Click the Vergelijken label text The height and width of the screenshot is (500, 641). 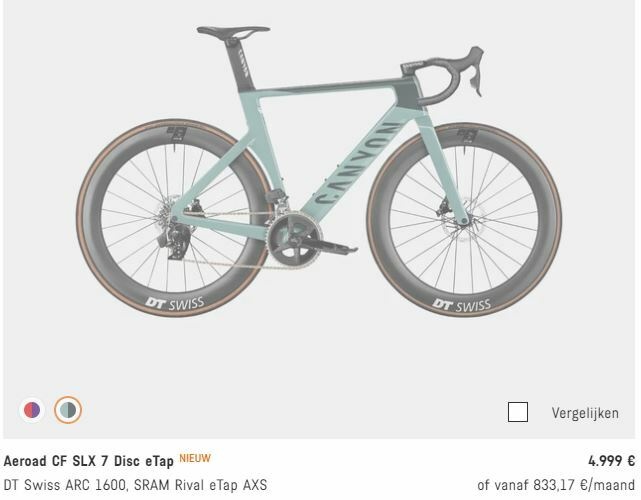pos(585,413)
